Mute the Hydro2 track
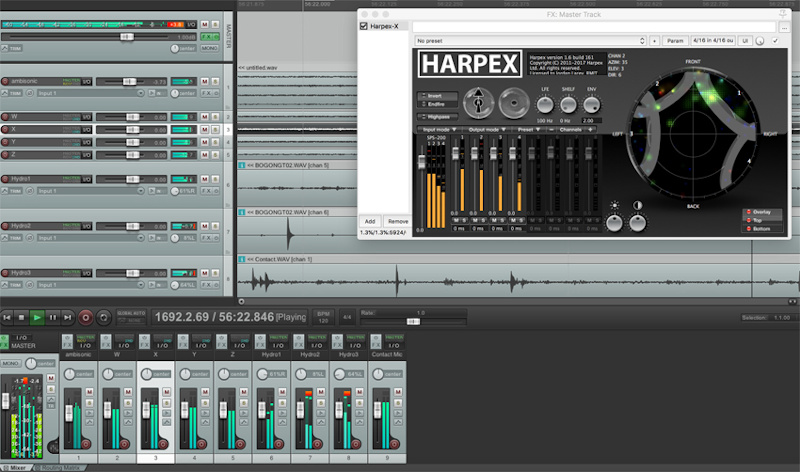This screenshot has width=800, height=472. pyautogui.click(x=205, y=226)
